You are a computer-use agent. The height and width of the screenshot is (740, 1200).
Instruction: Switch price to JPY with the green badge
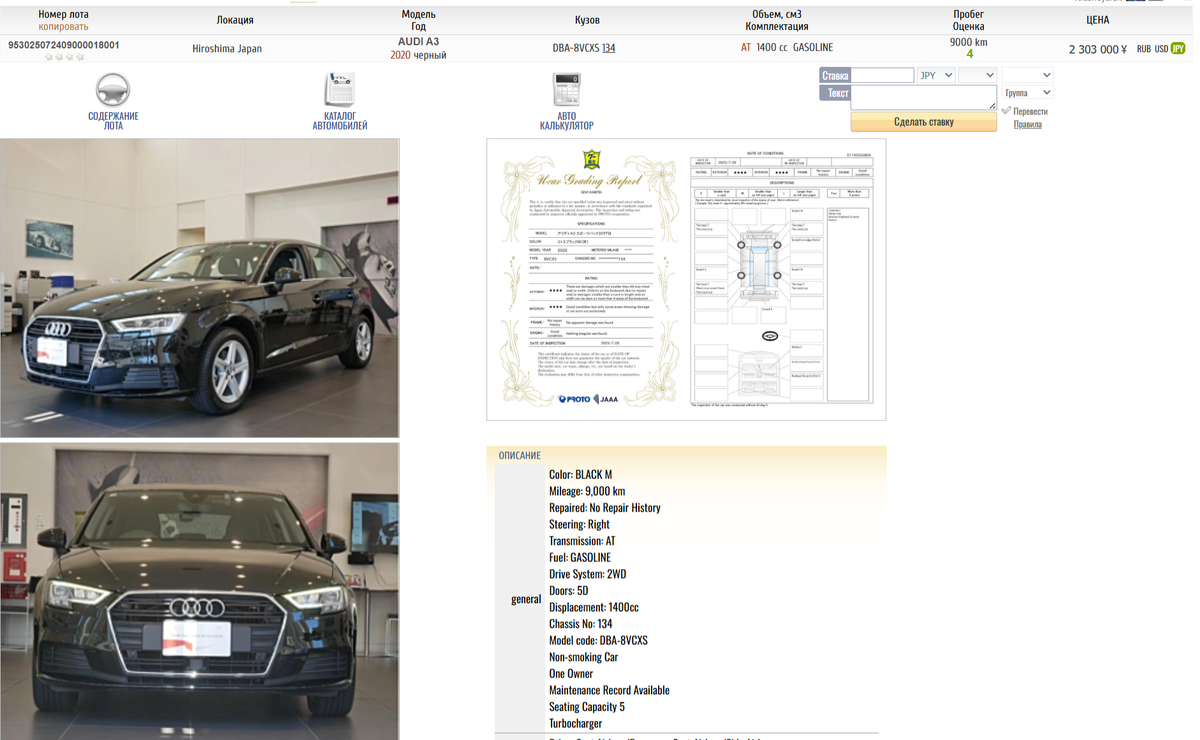coord(1178,48)
